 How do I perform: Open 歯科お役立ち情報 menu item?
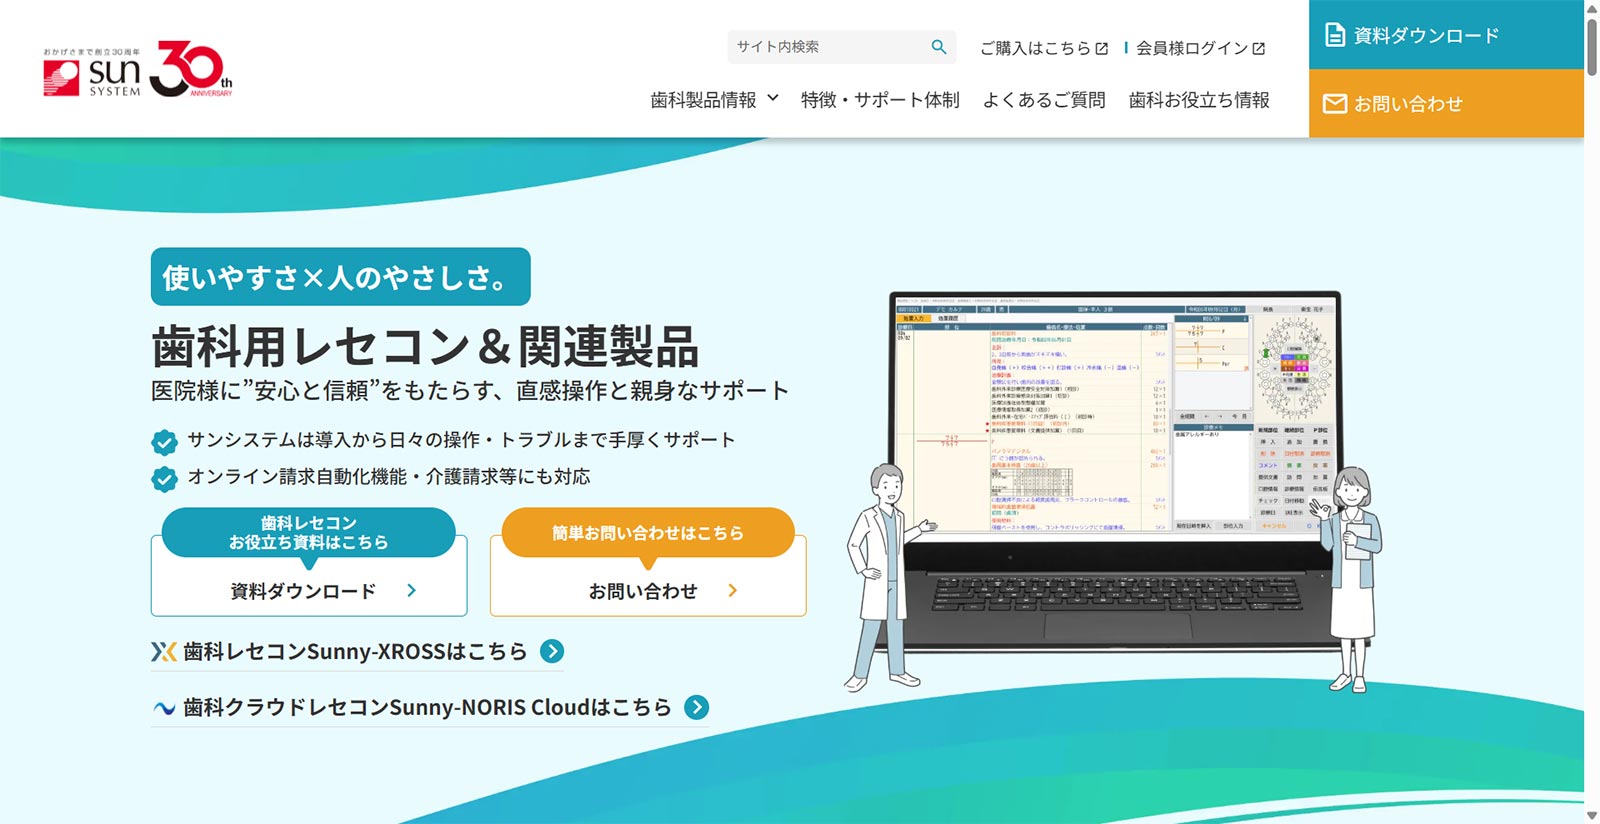pos(1199,100)
